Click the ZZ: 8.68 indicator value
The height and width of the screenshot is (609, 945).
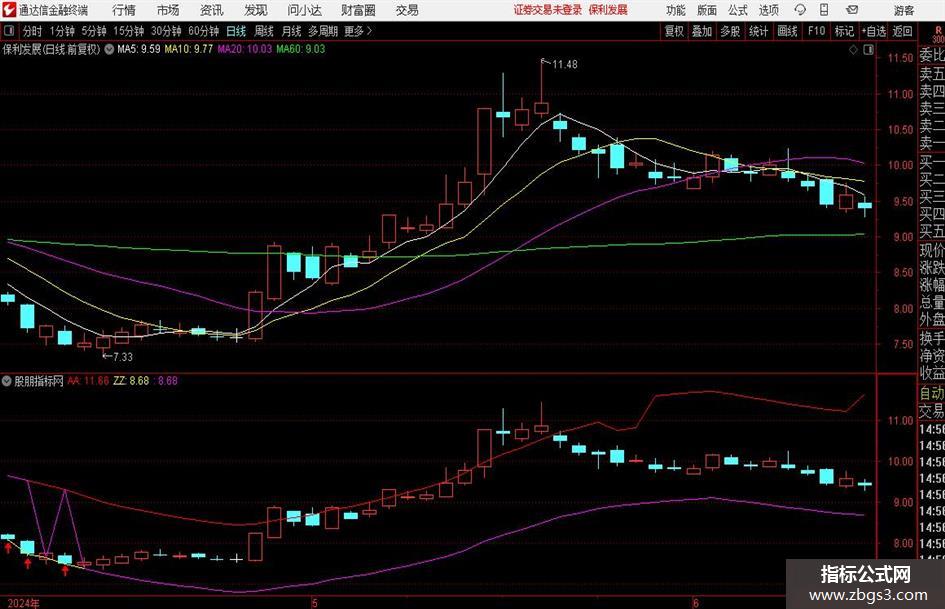(x=131, y=380)
